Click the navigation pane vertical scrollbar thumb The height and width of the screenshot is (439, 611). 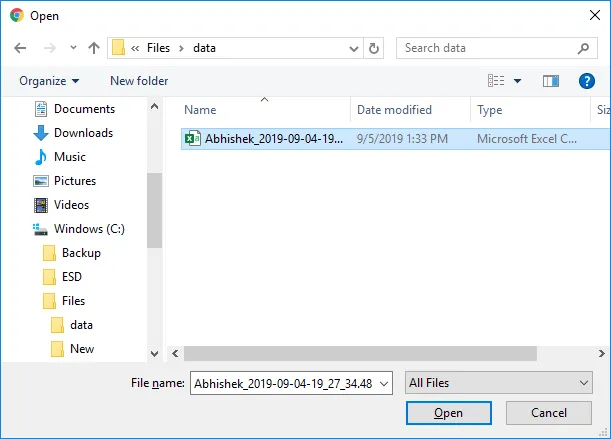tap(154, 210)
